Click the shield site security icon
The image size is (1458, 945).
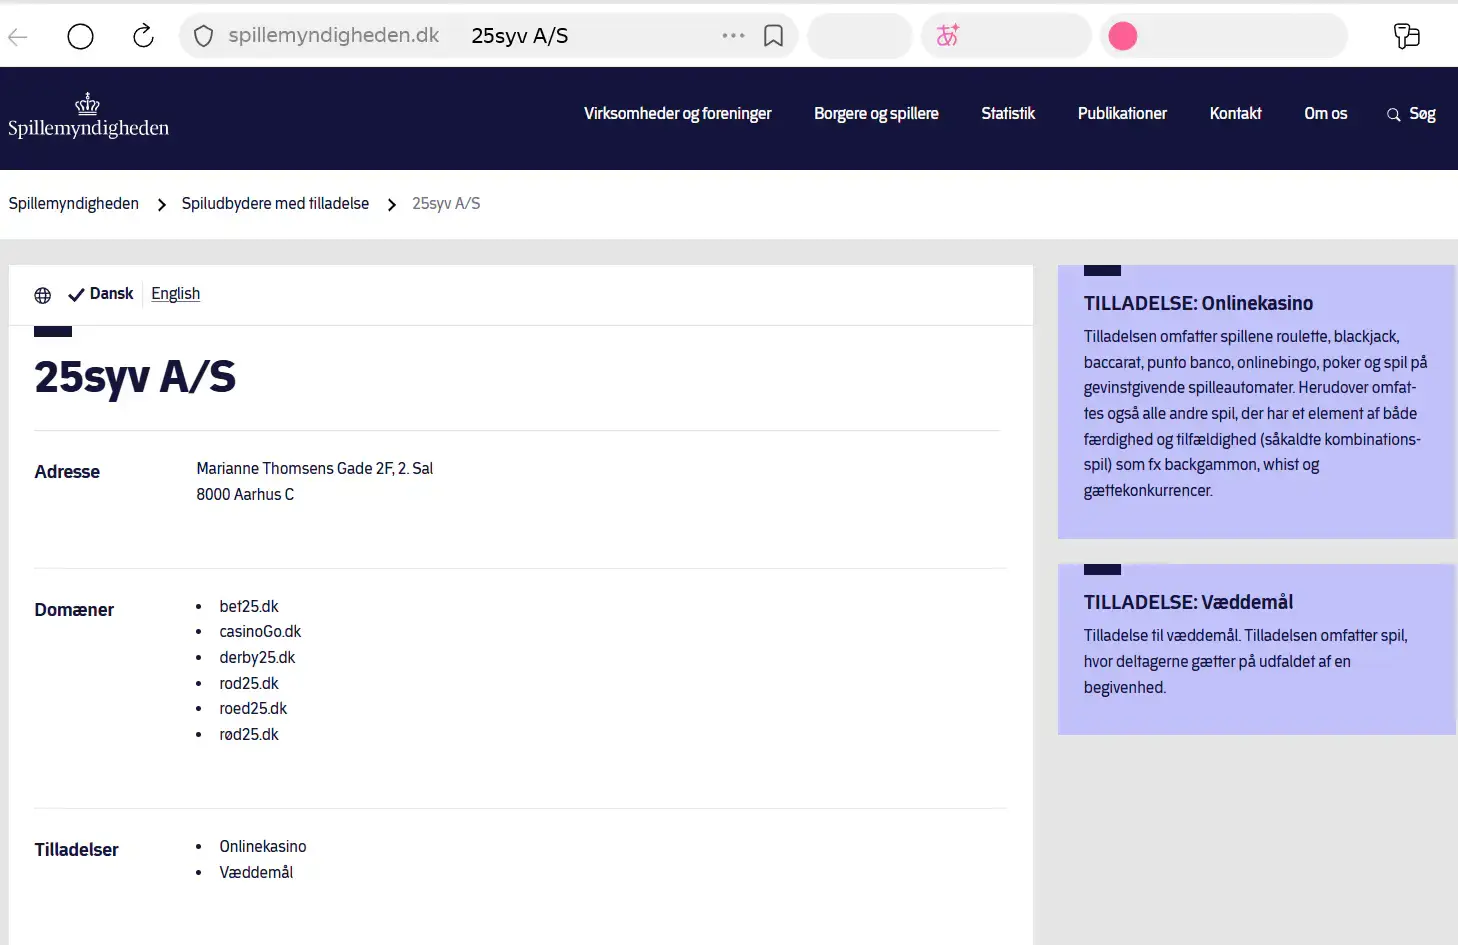[x=204, y=37]
